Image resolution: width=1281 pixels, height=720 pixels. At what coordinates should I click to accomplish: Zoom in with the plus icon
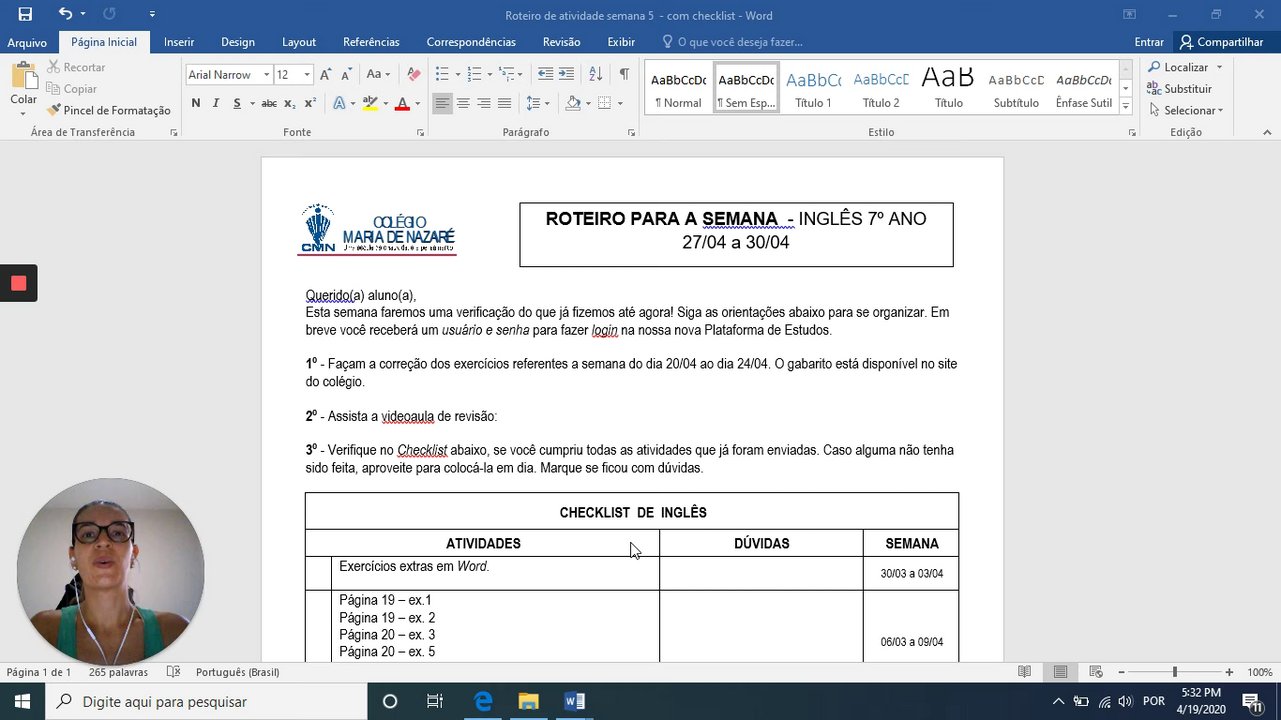(x=1229, y=672)
